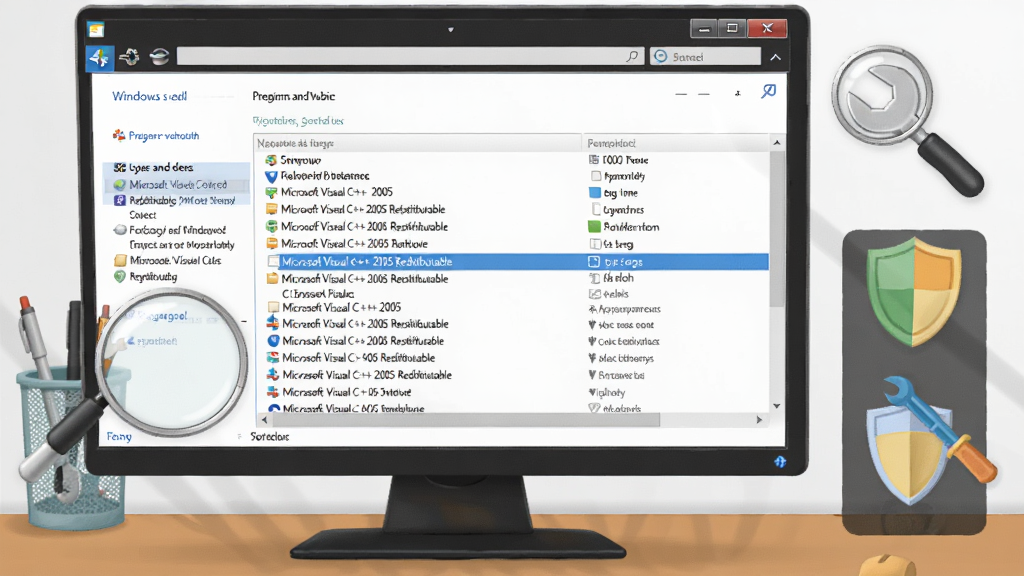Click the teal link text under the page title

[298, 121]
